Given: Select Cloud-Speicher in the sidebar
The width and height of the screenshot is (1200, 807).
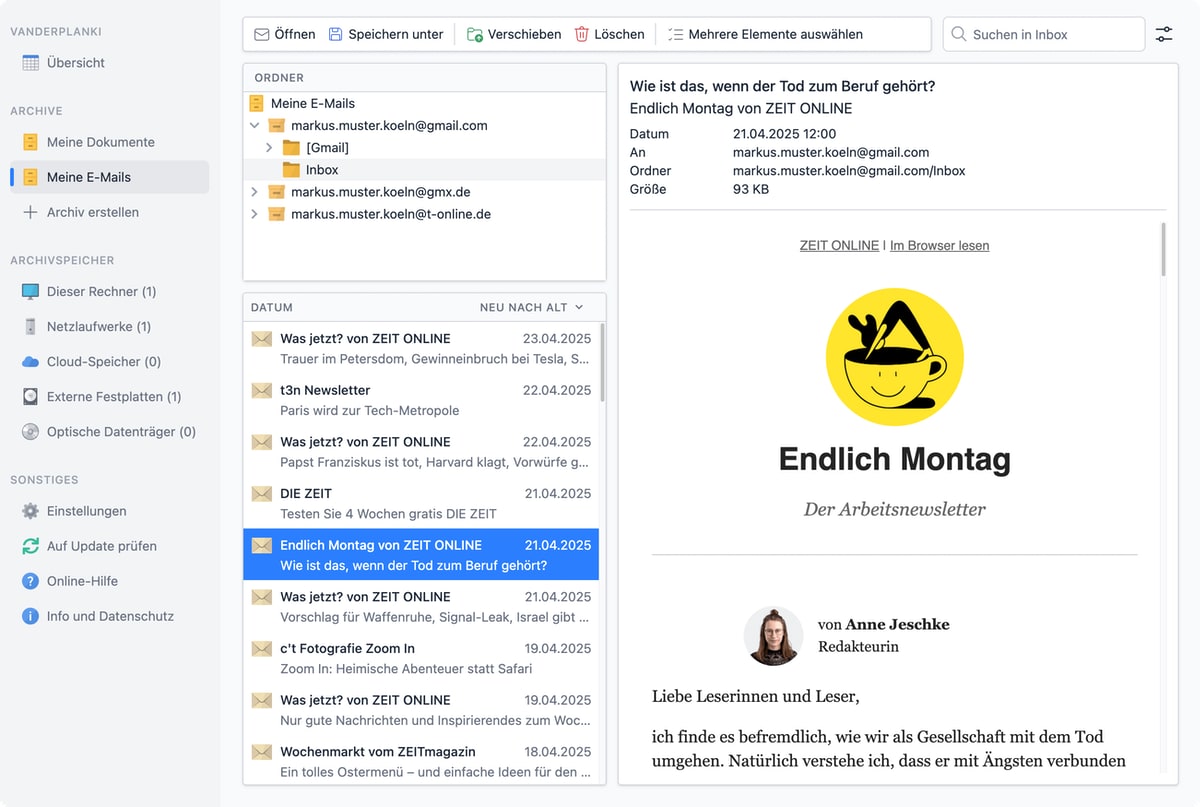Looking at the screenshot, I should click(x=103, y=362).
